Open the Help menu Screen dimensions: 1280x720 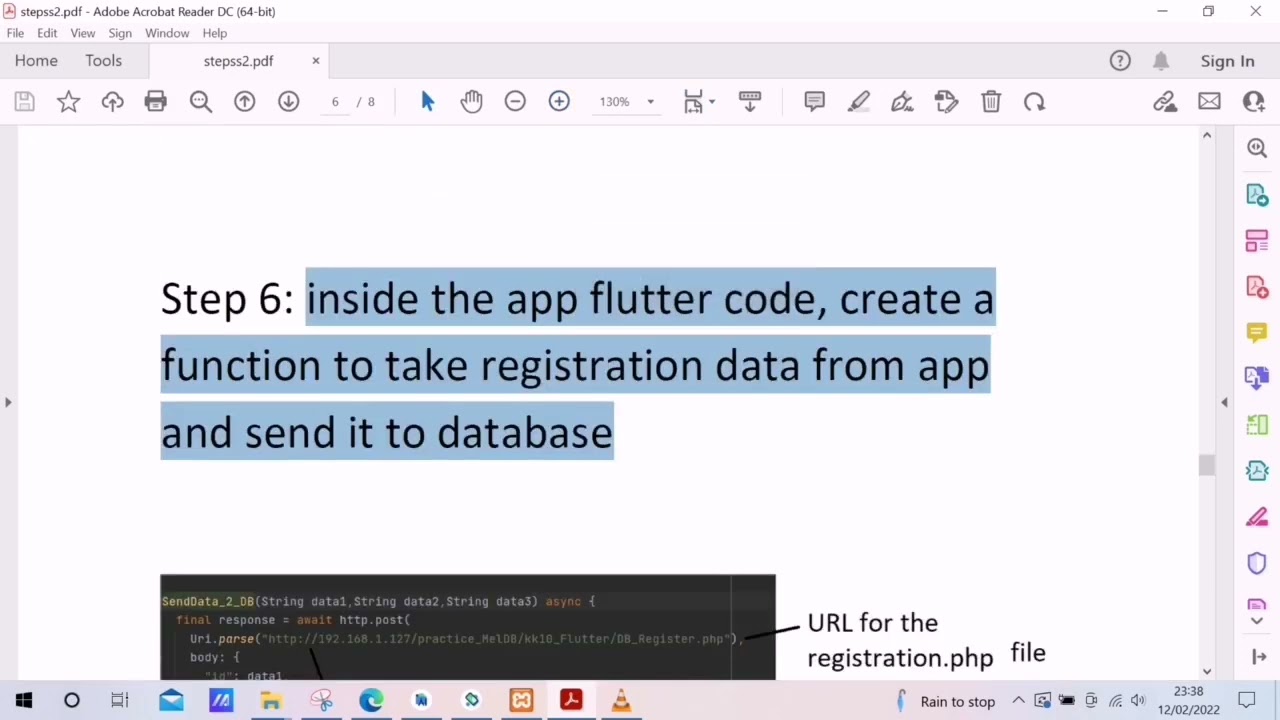215,33
